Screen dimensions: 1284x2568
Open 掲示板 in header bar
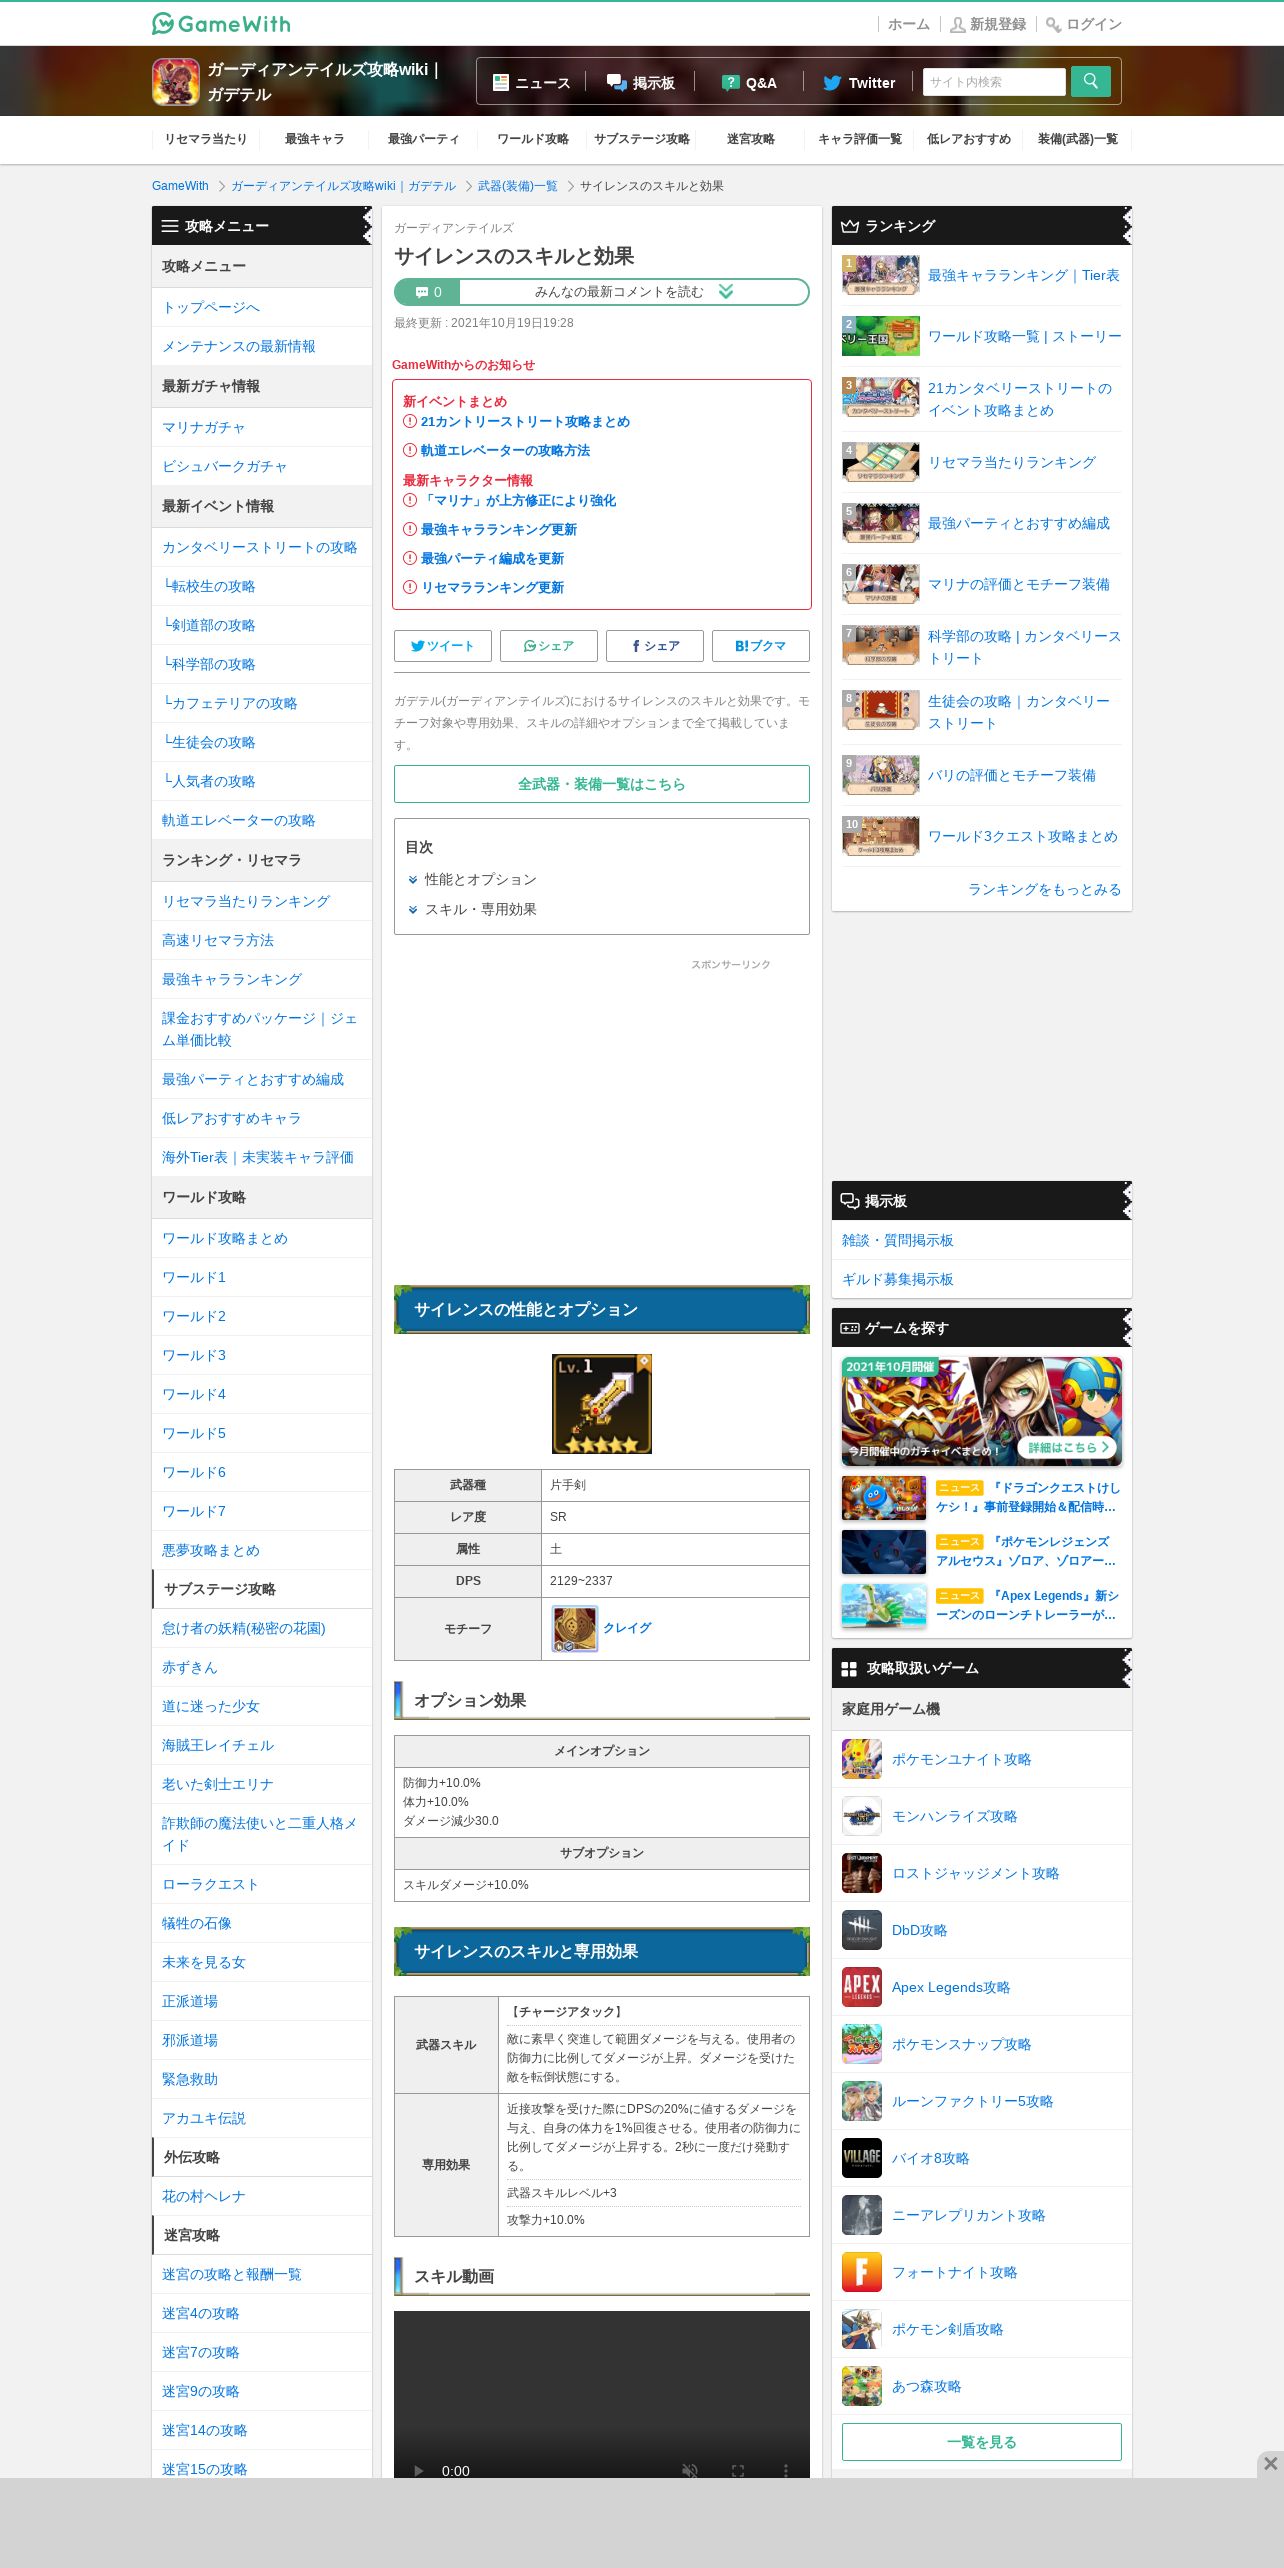tap(641, 83)
